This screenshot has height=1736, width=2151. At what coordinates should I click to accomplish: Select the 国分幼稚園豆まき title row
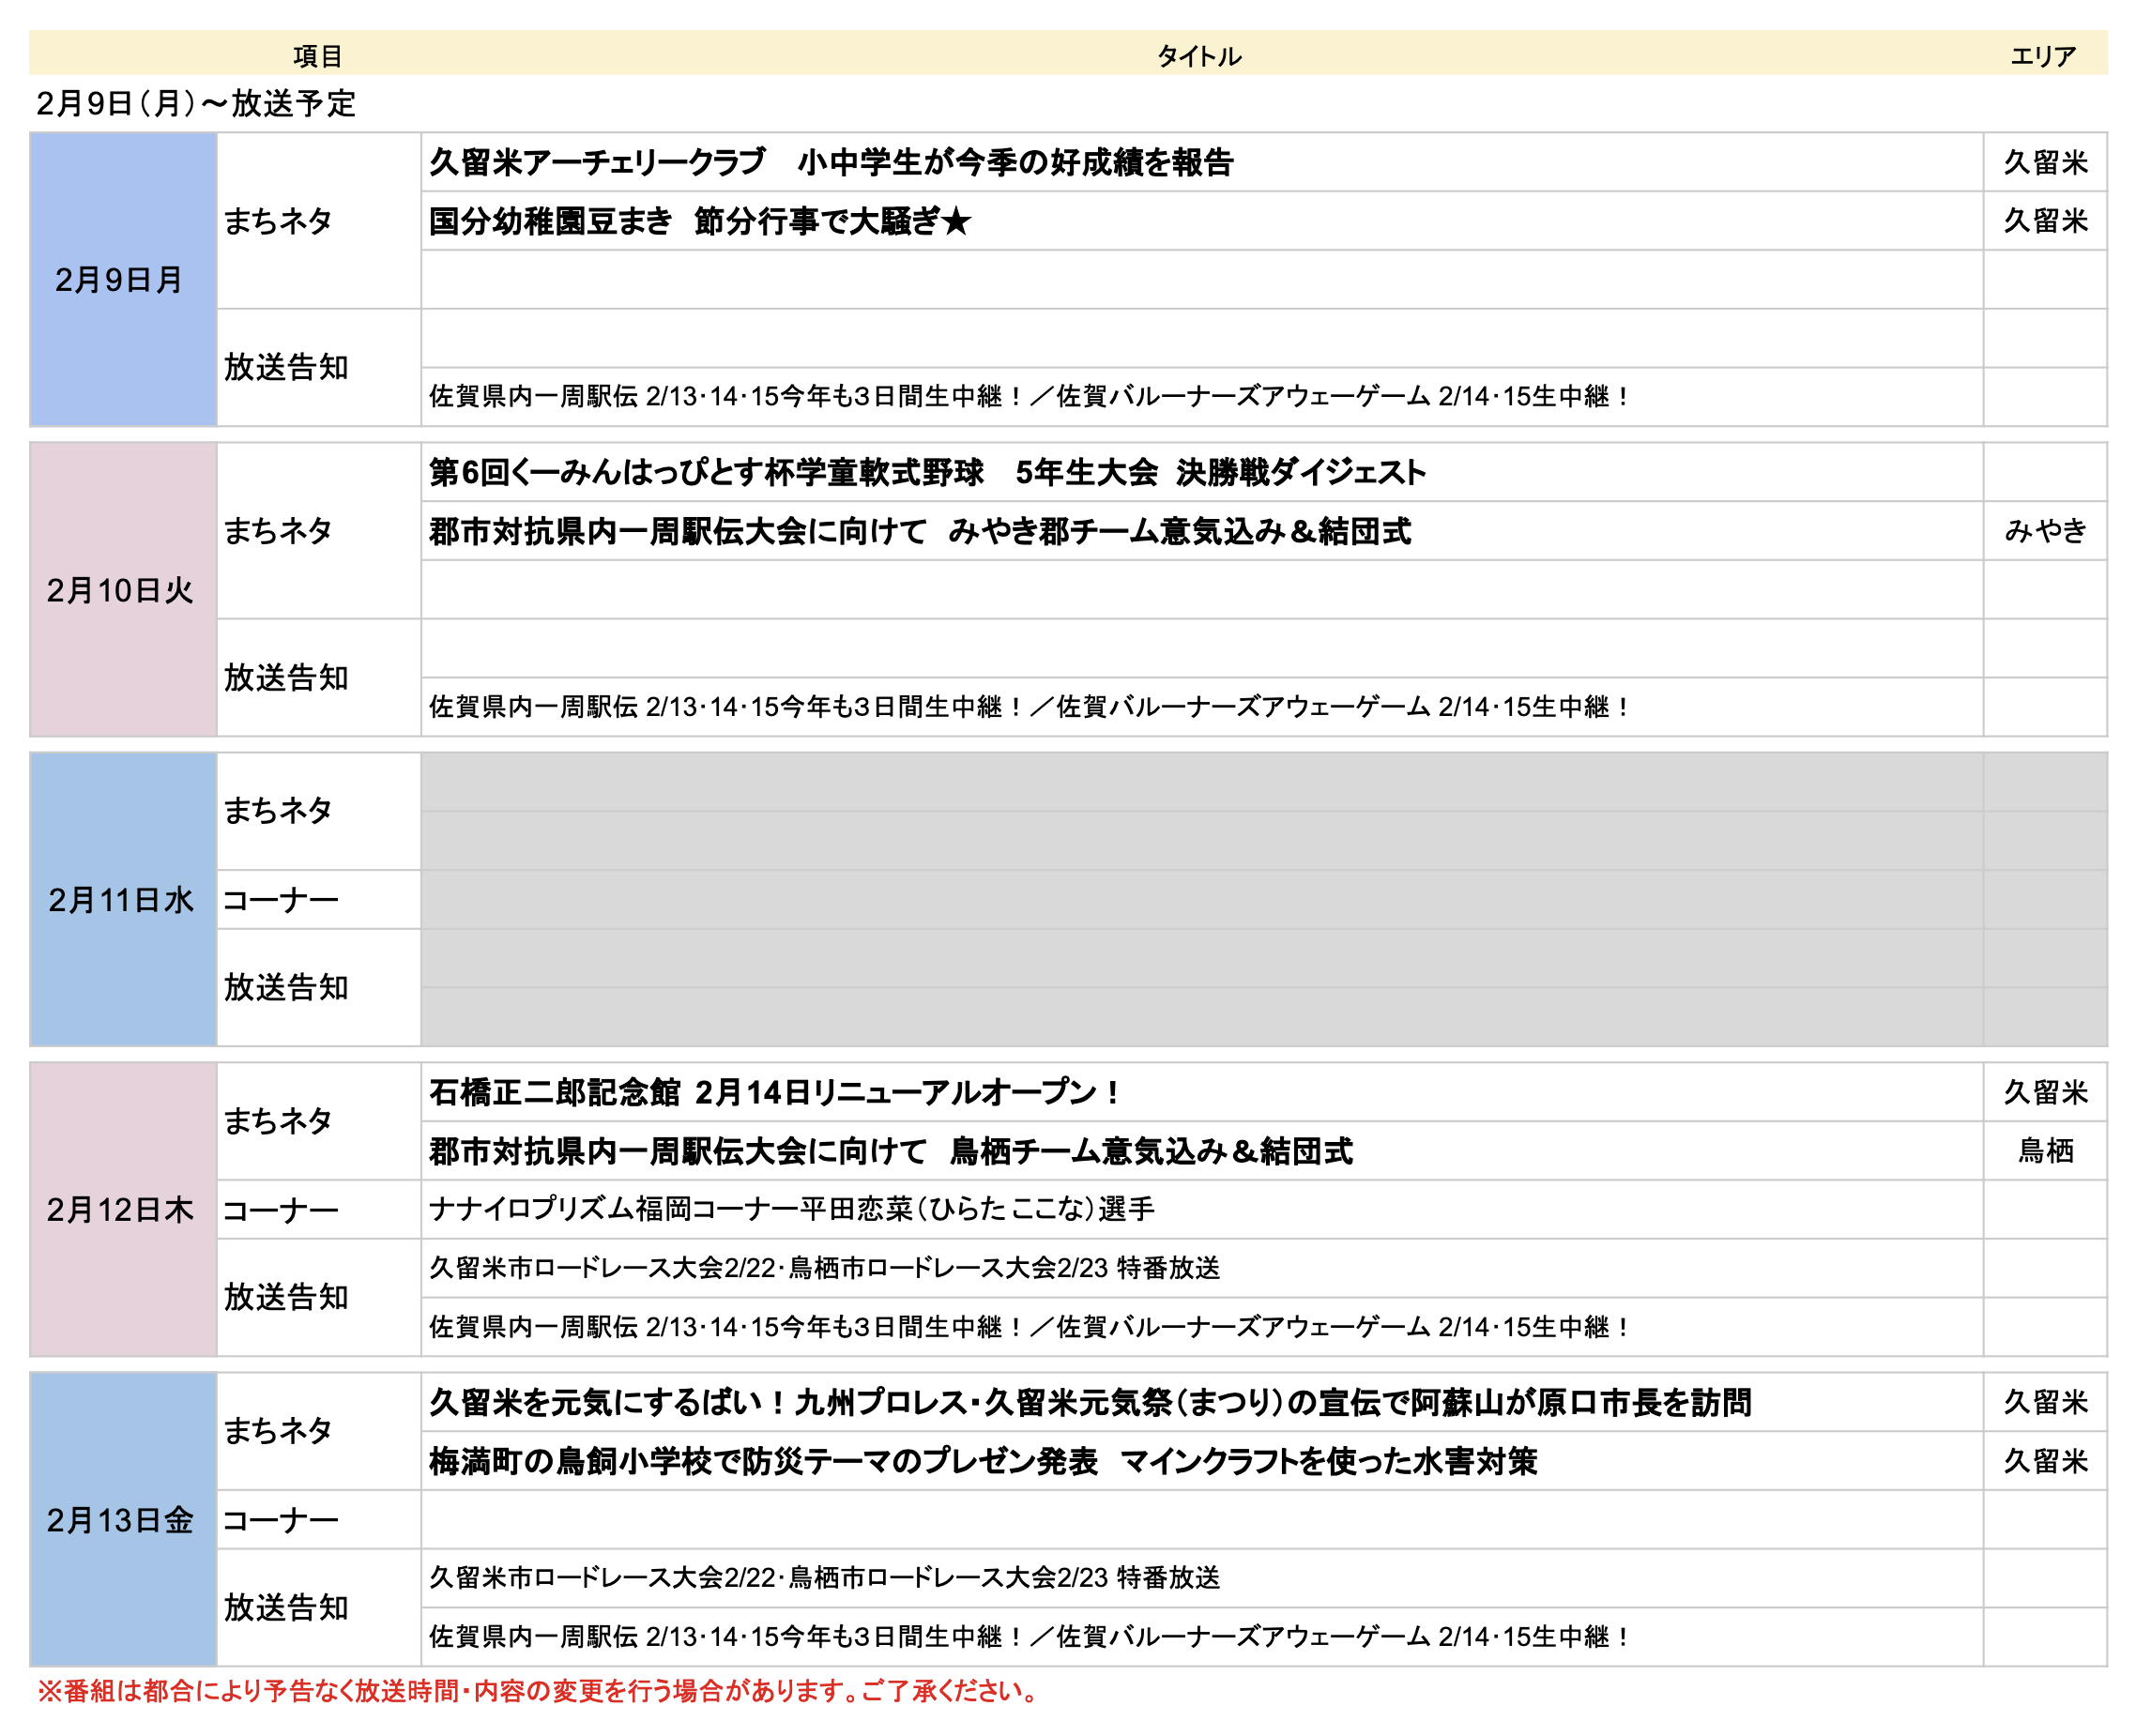[700, 222]
